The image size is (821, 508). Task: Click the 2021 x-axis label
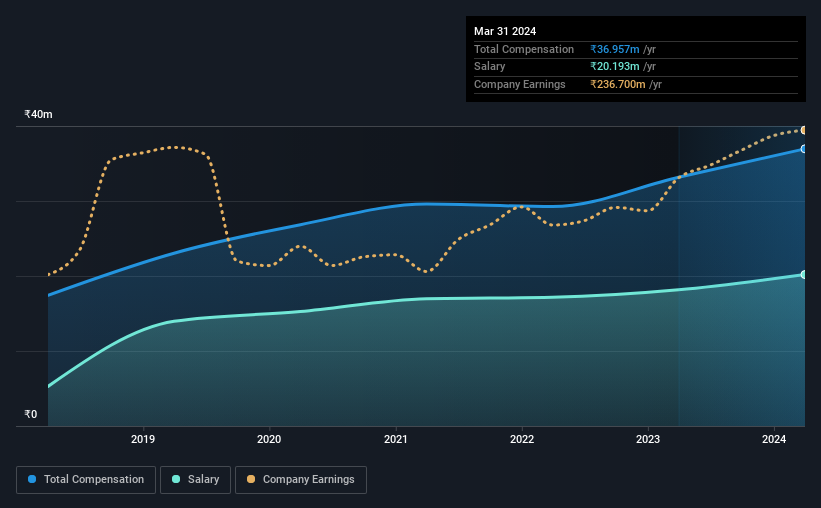tap(395, 439)
